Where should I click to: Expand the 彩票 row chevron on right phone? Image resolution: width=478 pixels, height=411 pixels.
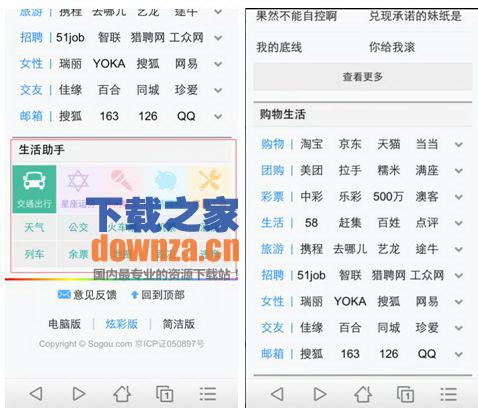[x=459, y=197]
